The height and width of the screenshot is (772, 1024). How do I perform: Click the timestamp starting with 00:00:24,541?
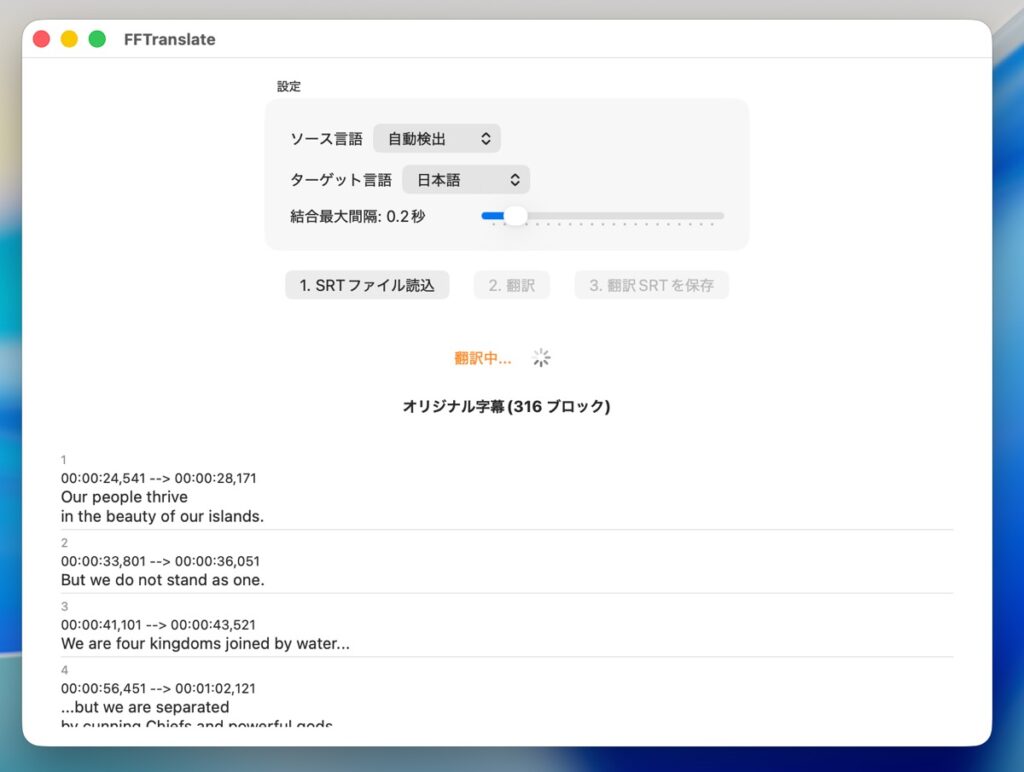158,478
